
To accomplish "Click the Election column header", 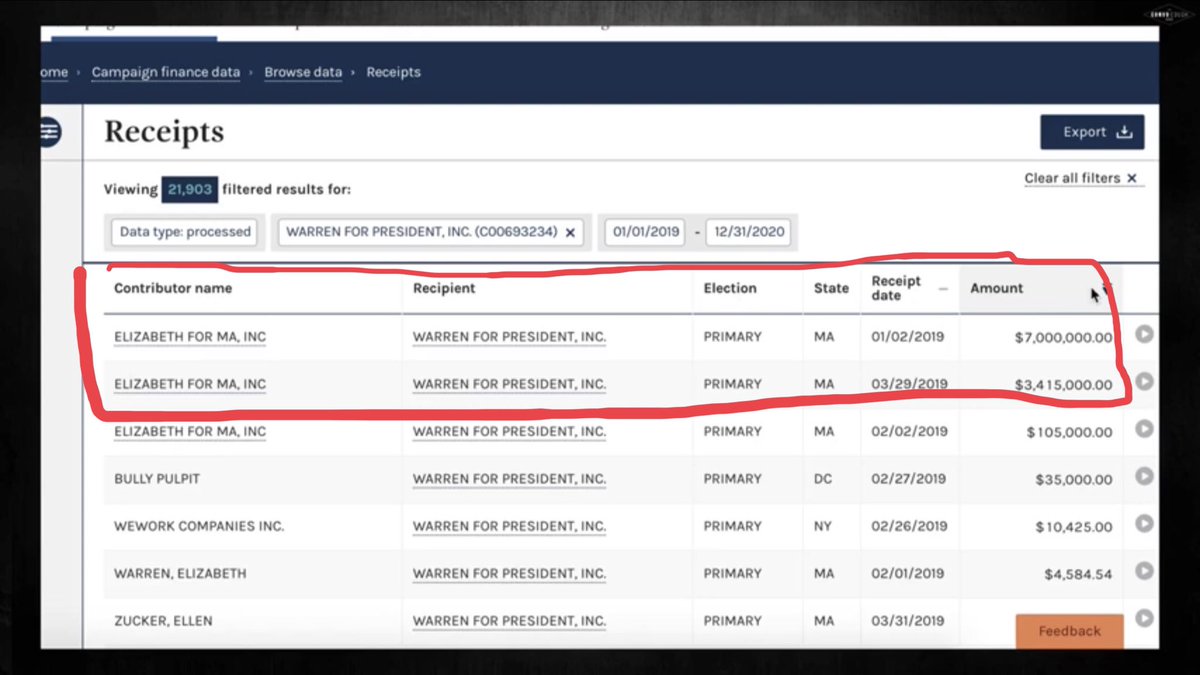I will click(730, 288).
